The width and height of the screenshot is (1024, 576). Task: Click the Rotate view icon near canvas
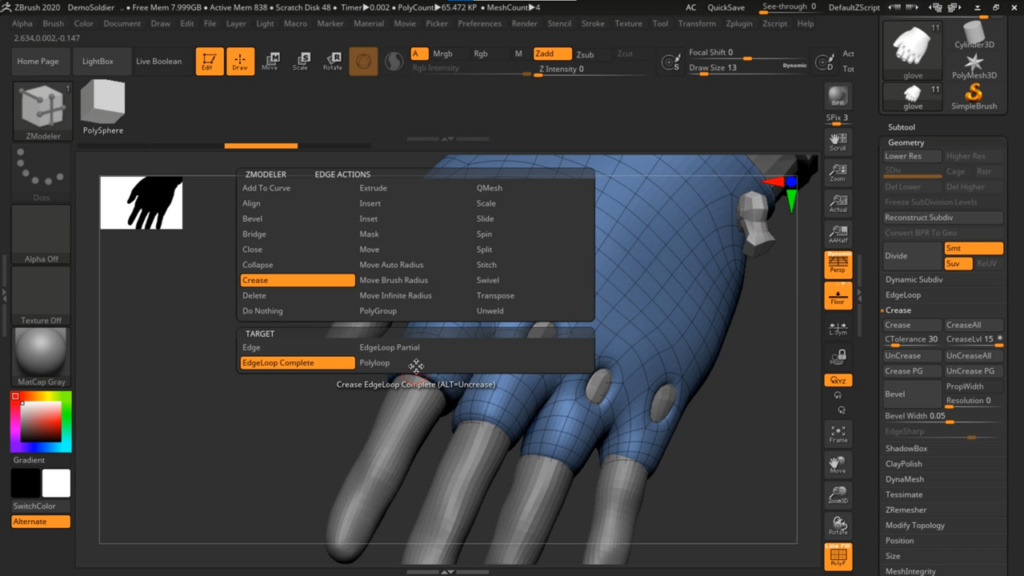click(x=838, y=526)
